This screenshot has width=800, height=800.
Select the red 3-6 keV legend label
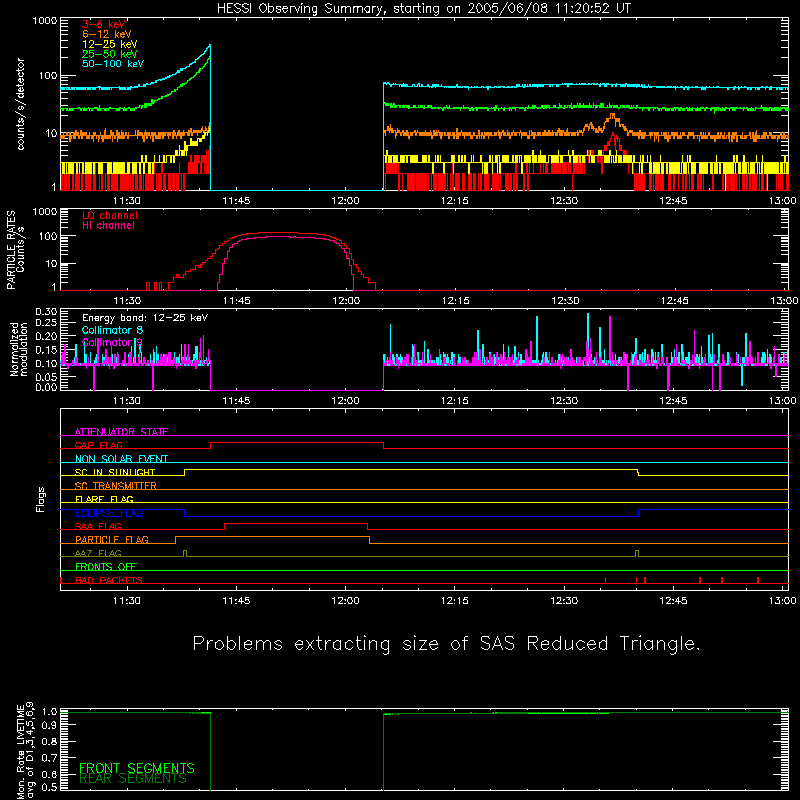point(103,24)
